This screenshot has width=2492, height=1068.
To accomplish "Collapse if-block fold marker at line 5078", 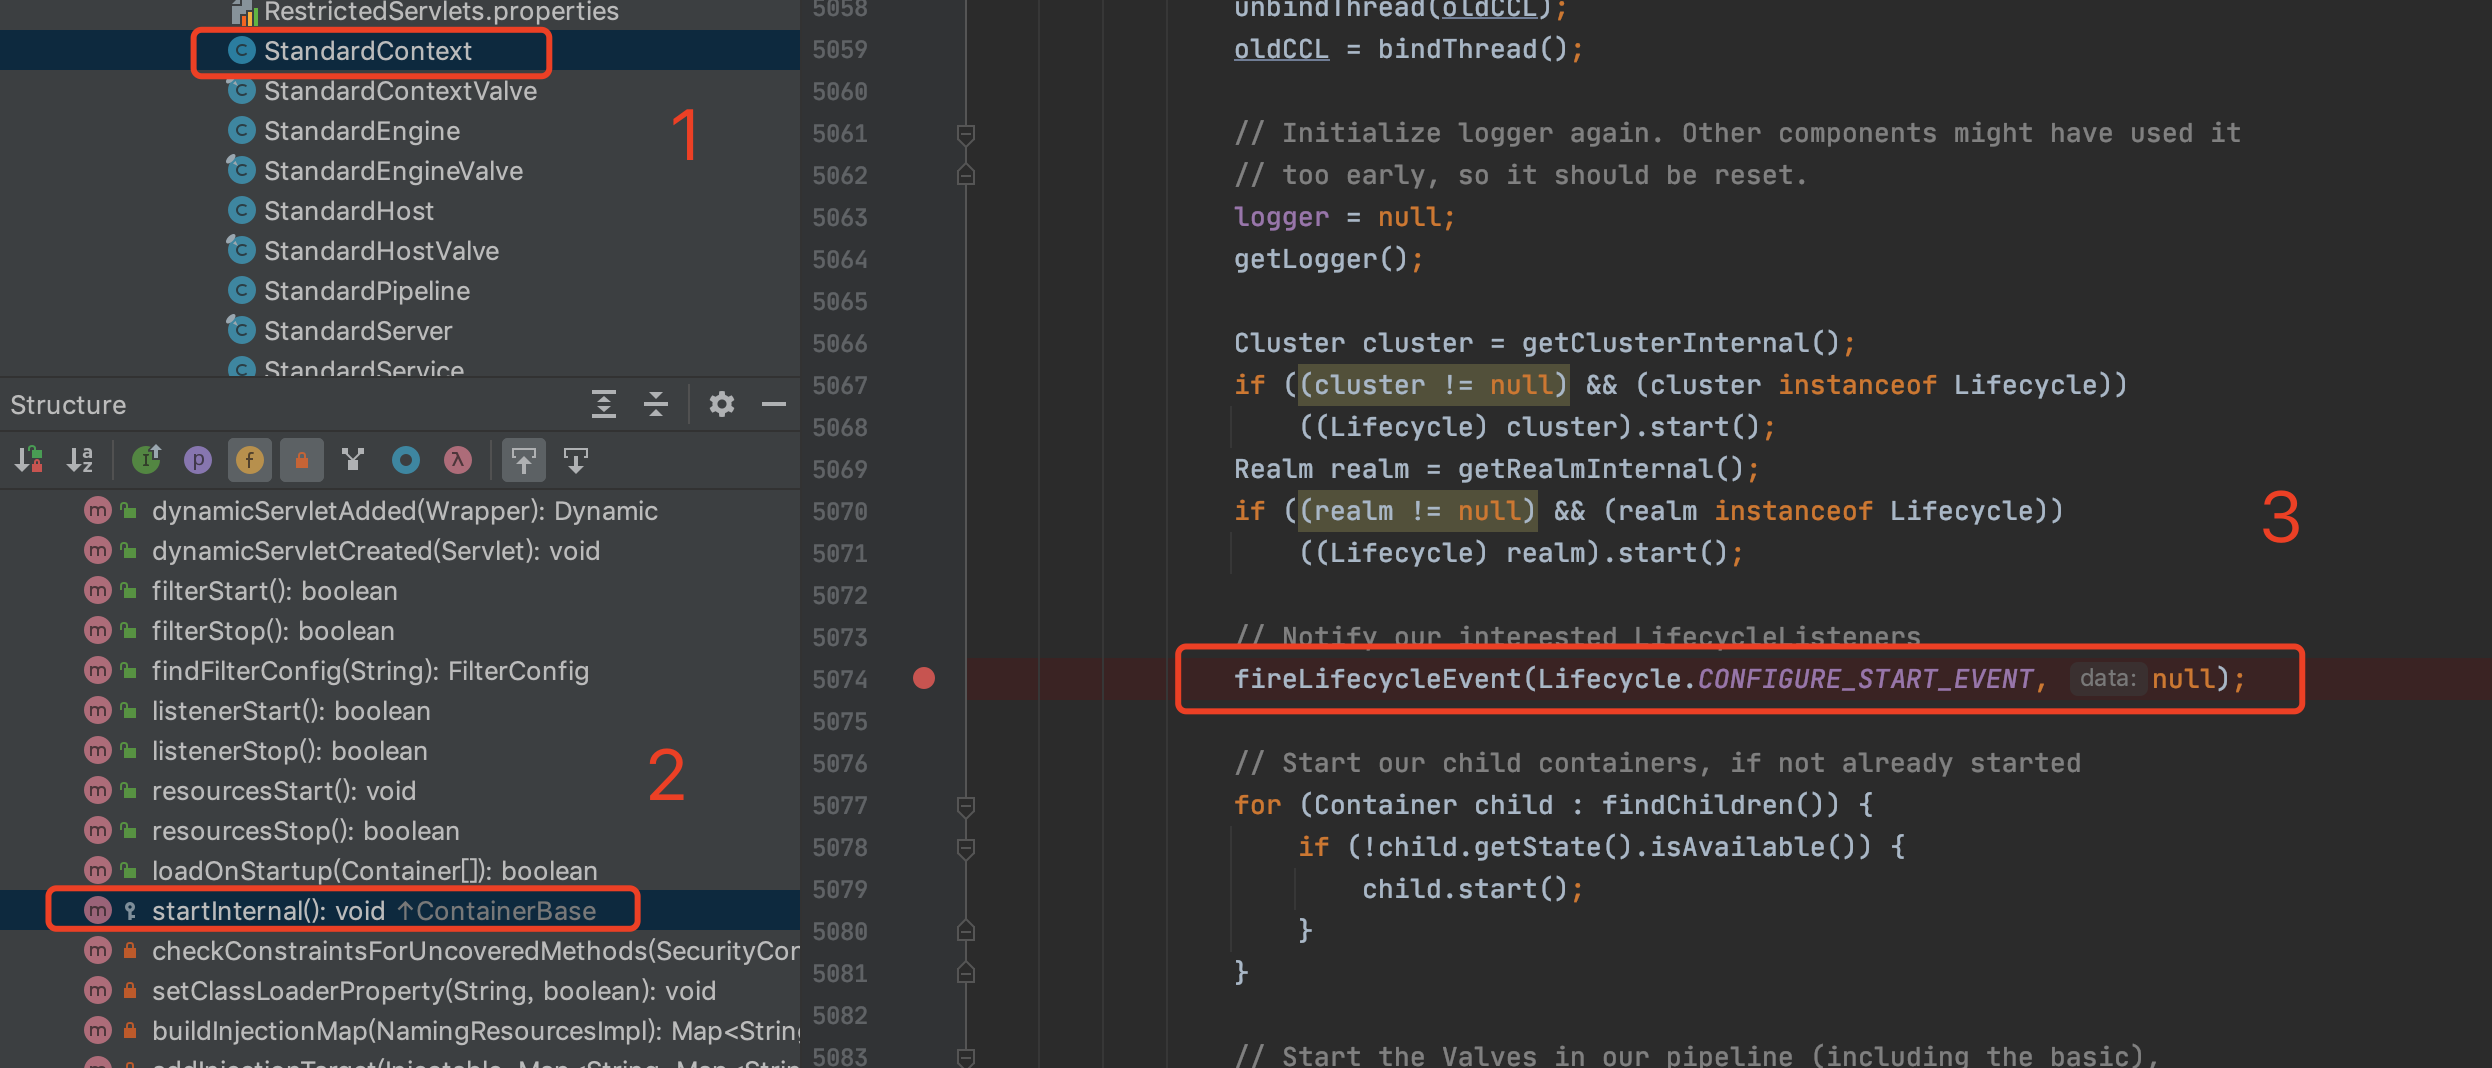I will (x=966, y=847).
